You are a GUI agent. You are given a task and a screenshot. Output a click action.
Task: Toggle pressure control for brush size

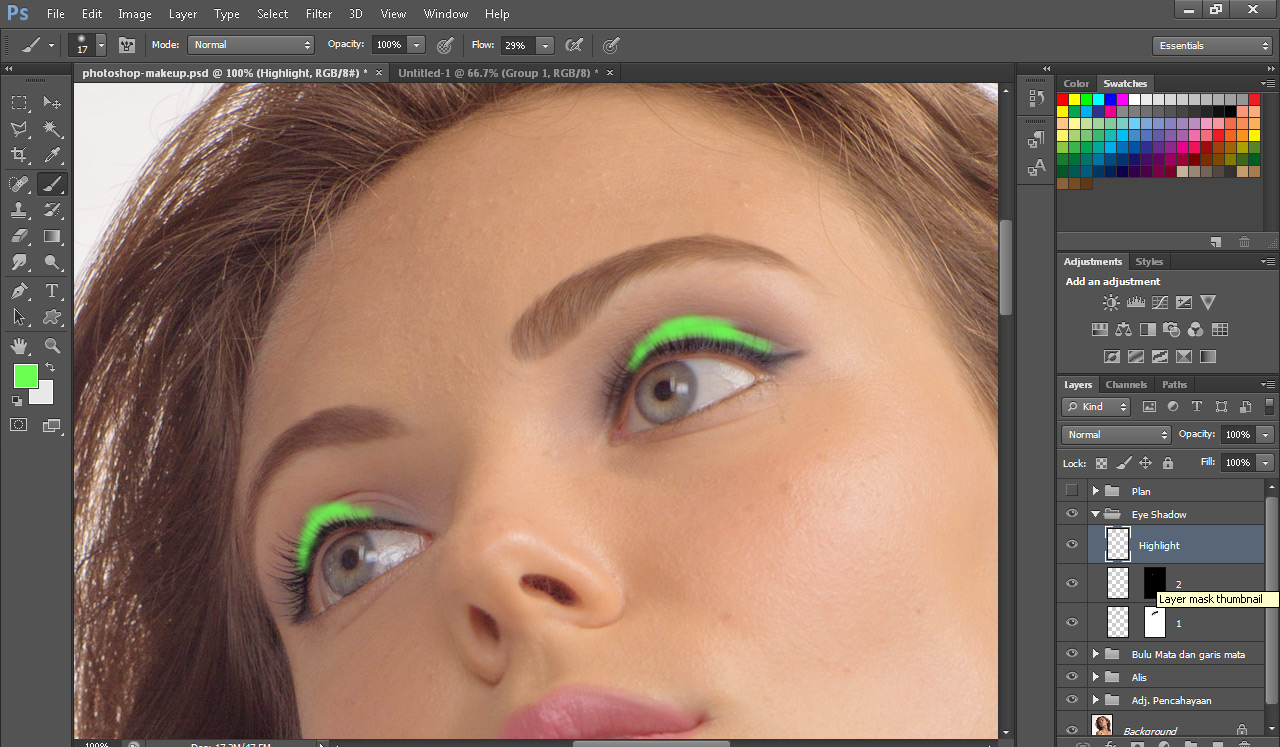coord(611,45)
